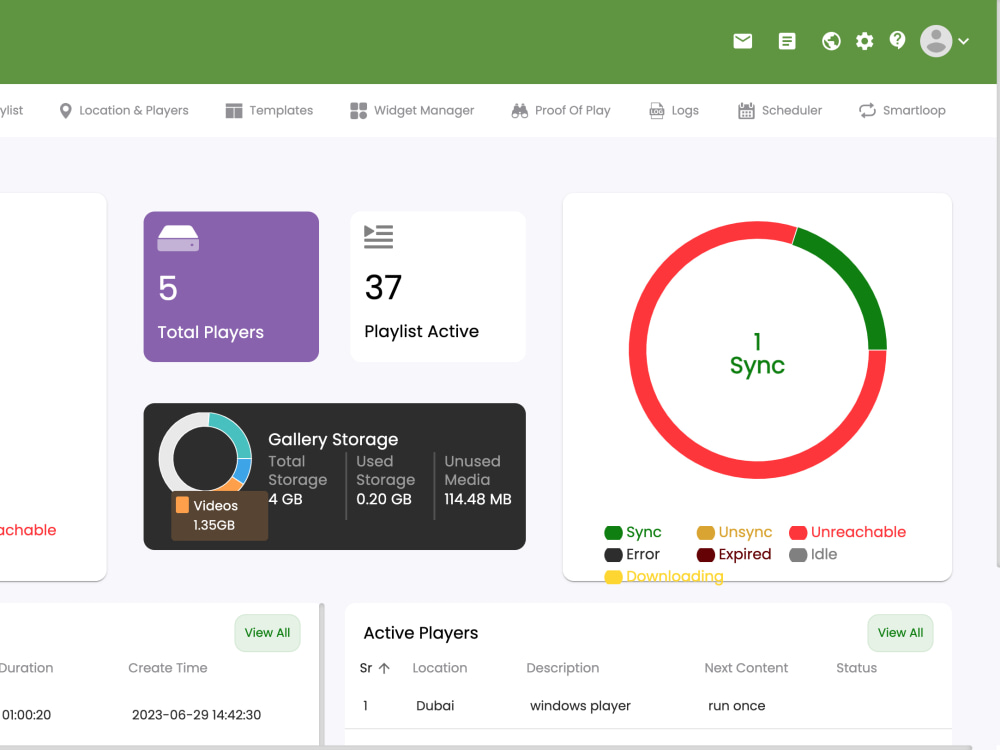This screenshot has width=1000, height=750.
Task: Open the settings gear
Action: tap(864, 41)
